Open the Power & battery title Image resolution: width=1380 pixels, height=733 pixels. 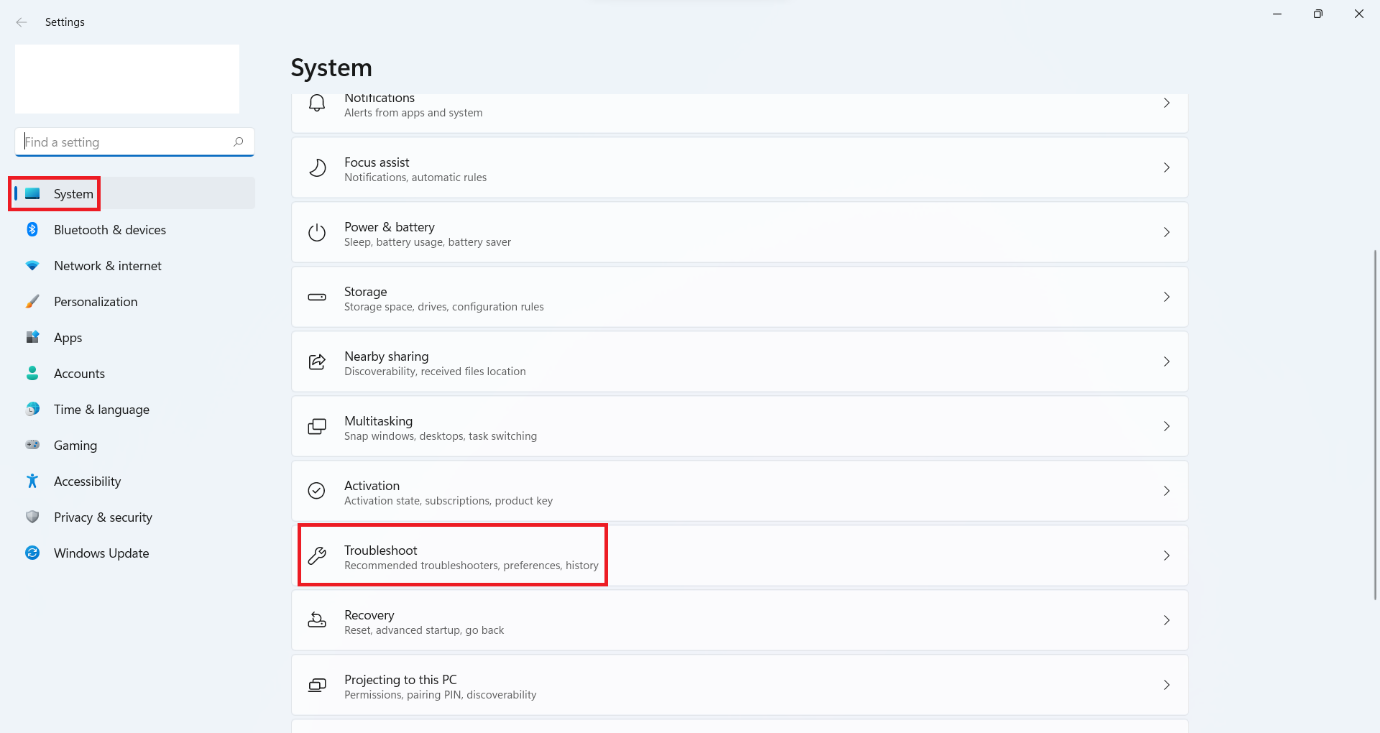(389, 227)
